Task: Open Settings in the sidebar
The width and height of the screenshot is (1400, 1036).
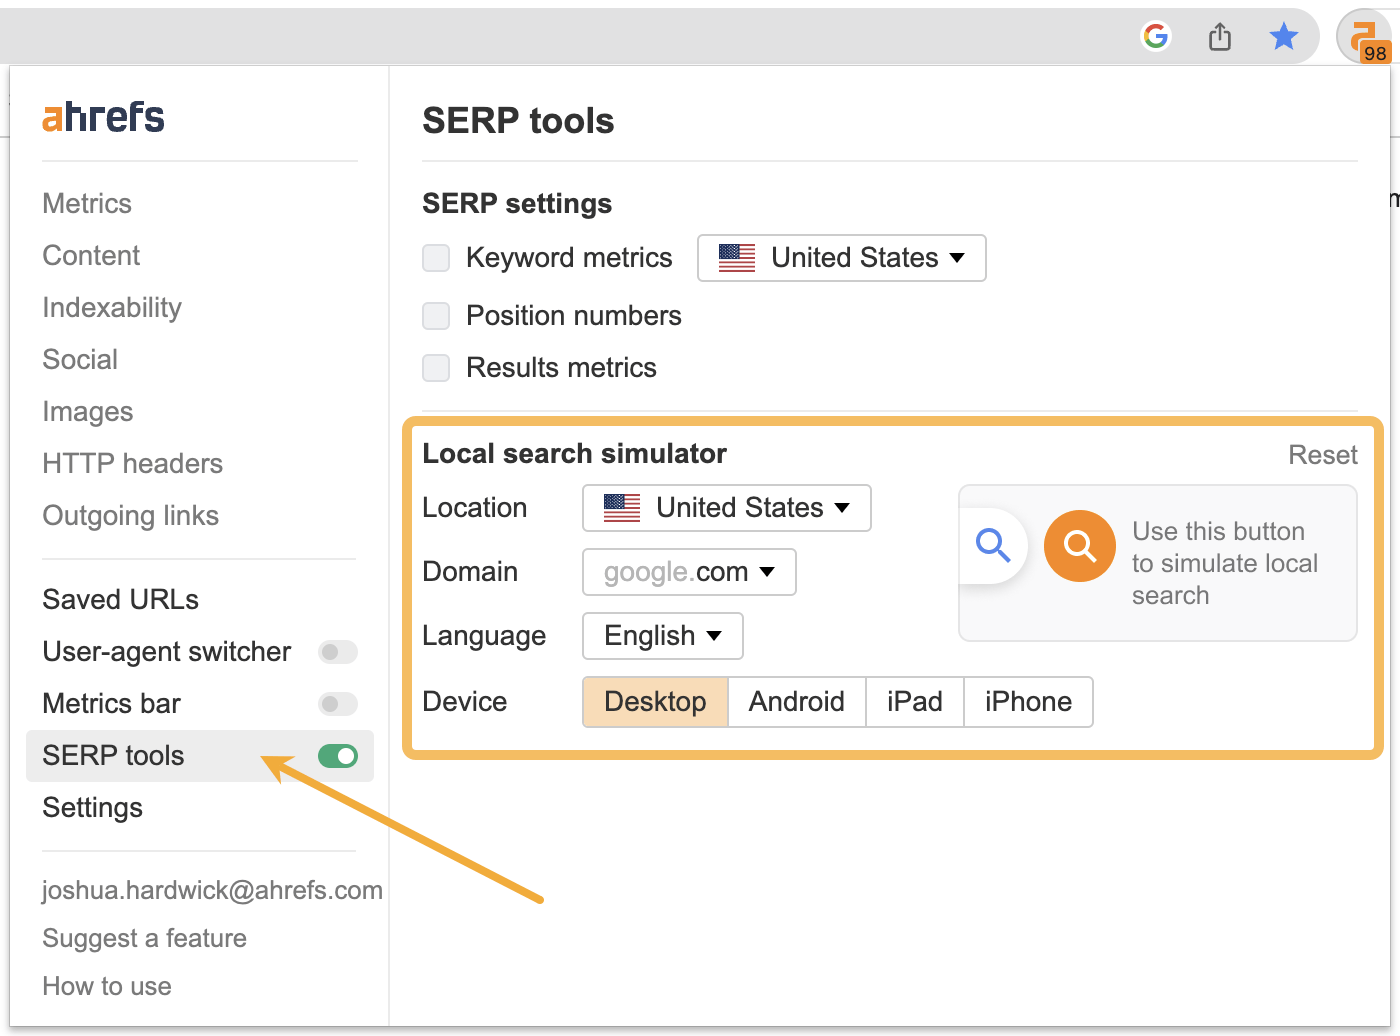Action: click(x=92, y=807)
